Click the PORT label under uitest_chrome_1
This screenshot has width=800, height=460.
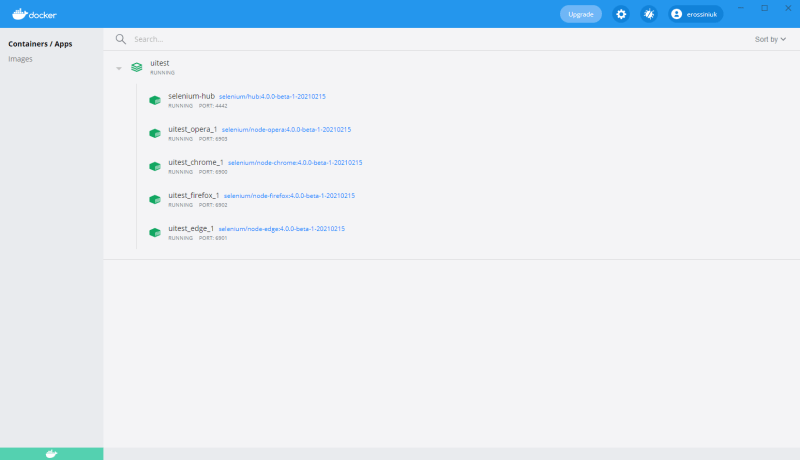[x=213, y=172]
